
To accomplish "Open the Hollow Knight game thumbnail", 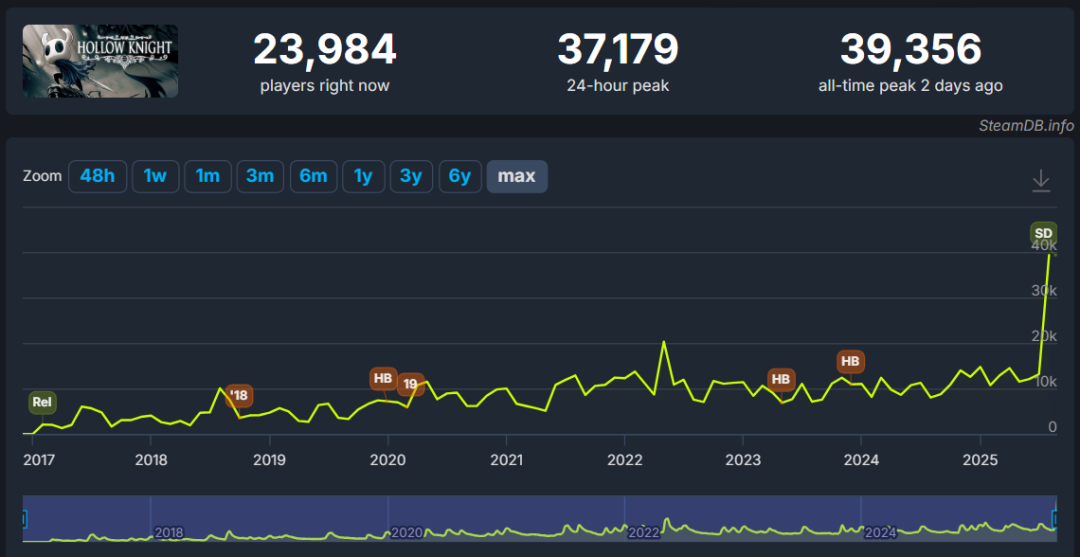I will (x=100, y=61).
